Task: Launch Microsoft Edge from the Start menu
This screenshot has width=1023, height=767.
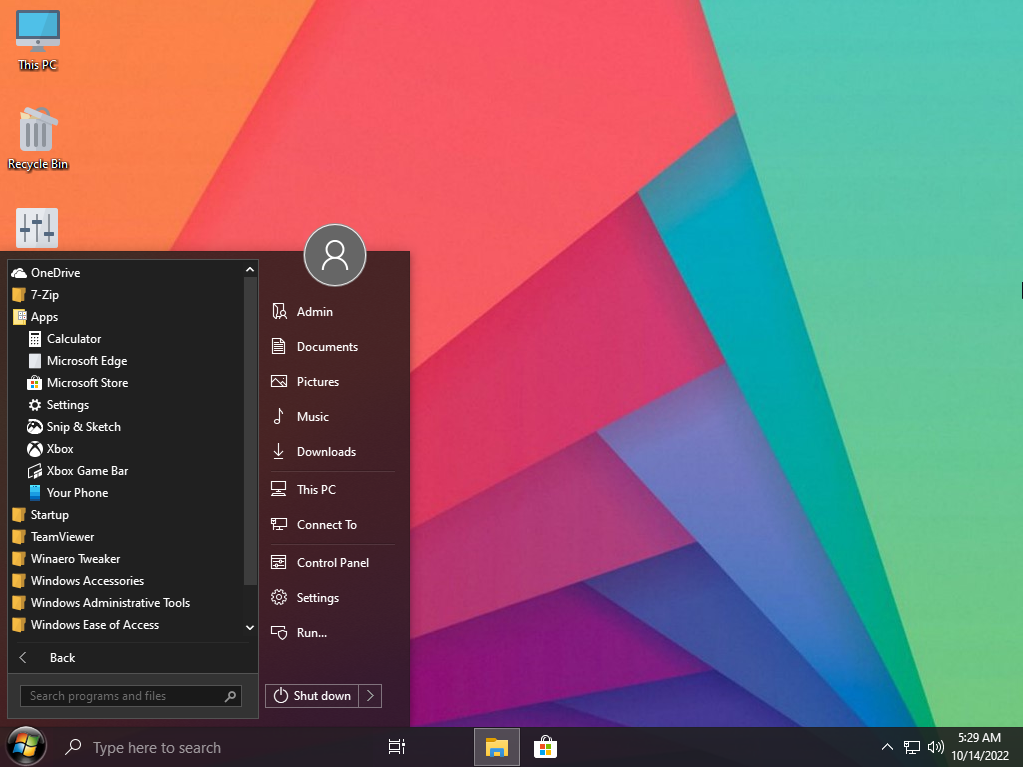Action: click(x=86, y=361)
